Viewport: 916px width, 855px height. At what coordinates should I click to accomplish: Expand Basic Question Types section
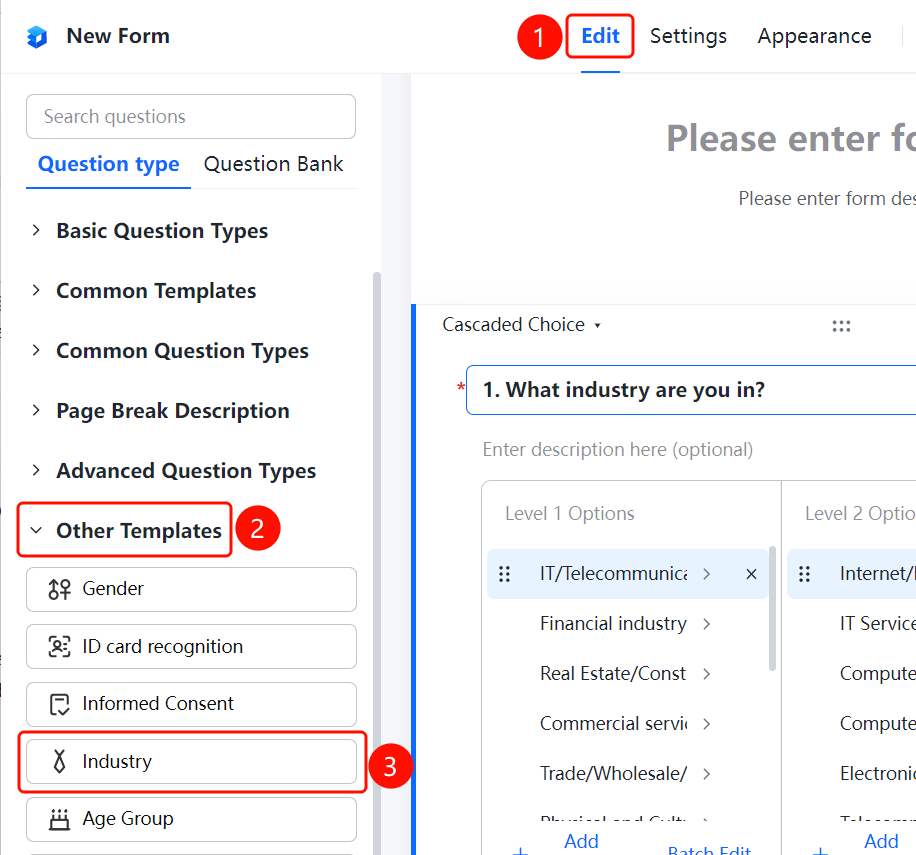(36, 230)
